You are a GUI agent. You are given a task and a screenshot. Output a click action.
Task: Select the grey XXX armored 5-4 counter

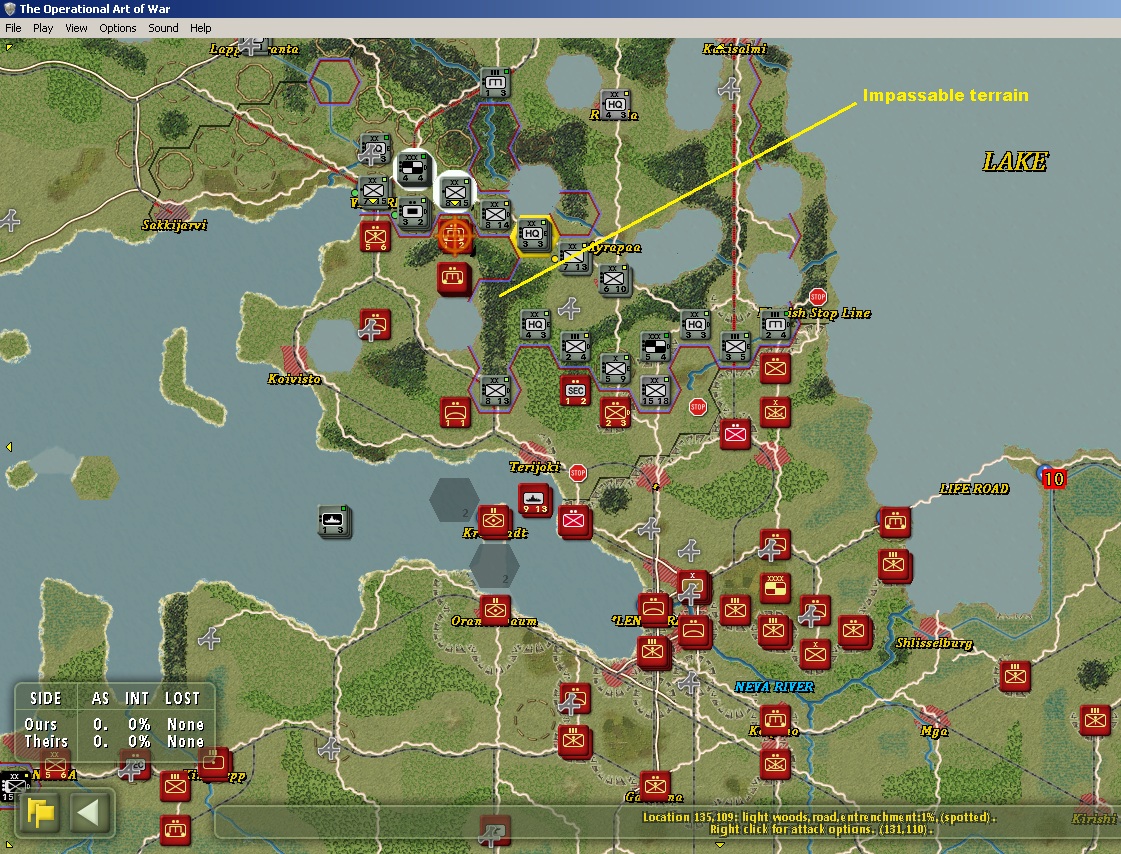click(x=655, y=347)
